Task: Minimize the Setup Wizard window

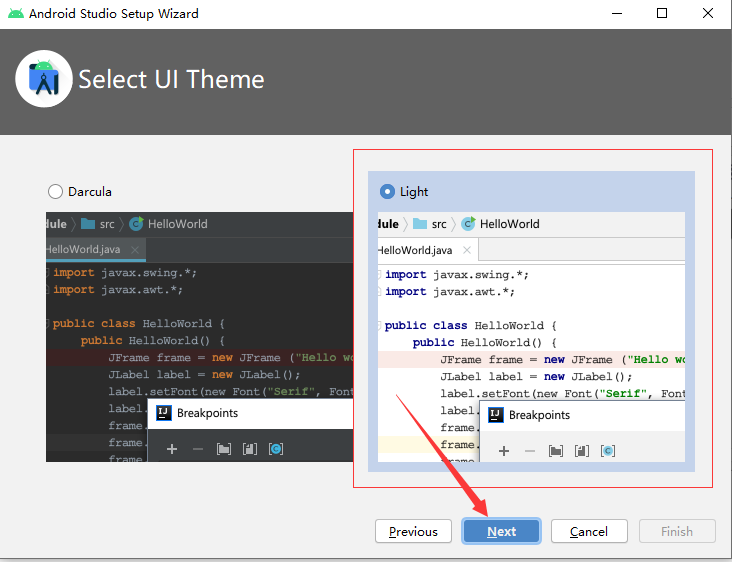Action: (617, 14)
